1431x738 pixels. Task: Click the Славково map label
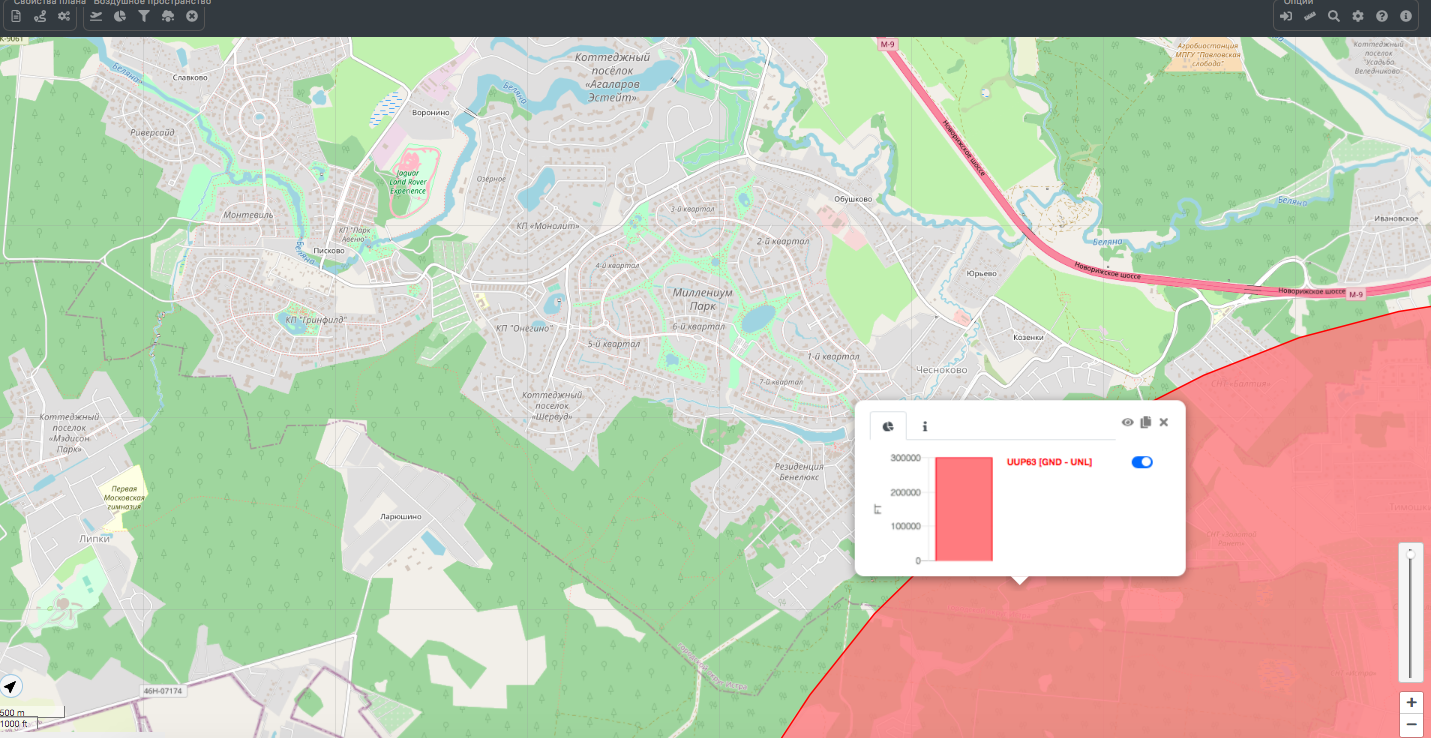coord(190,76)
